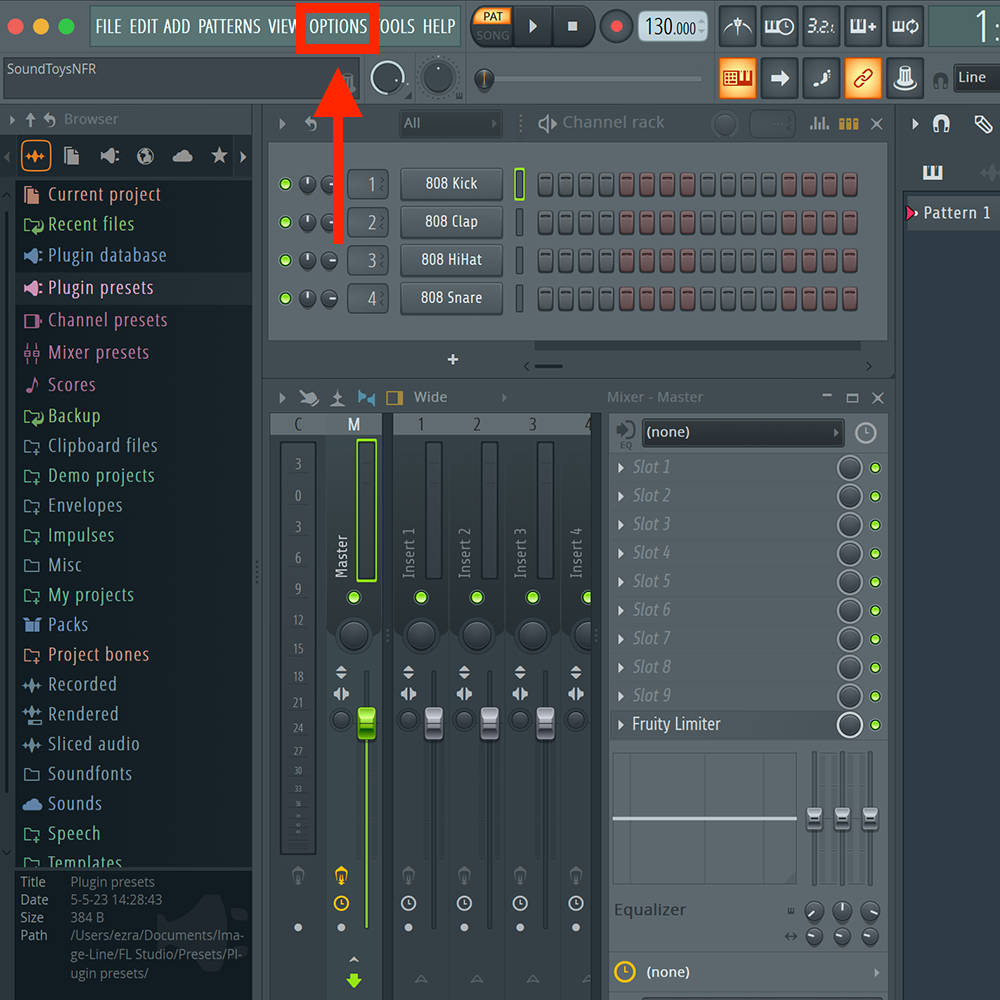Image resolution: width=1000 pixels, height=1000 pixels.
Task: Click the auto-scroll arrow icon
Action: 779,78
